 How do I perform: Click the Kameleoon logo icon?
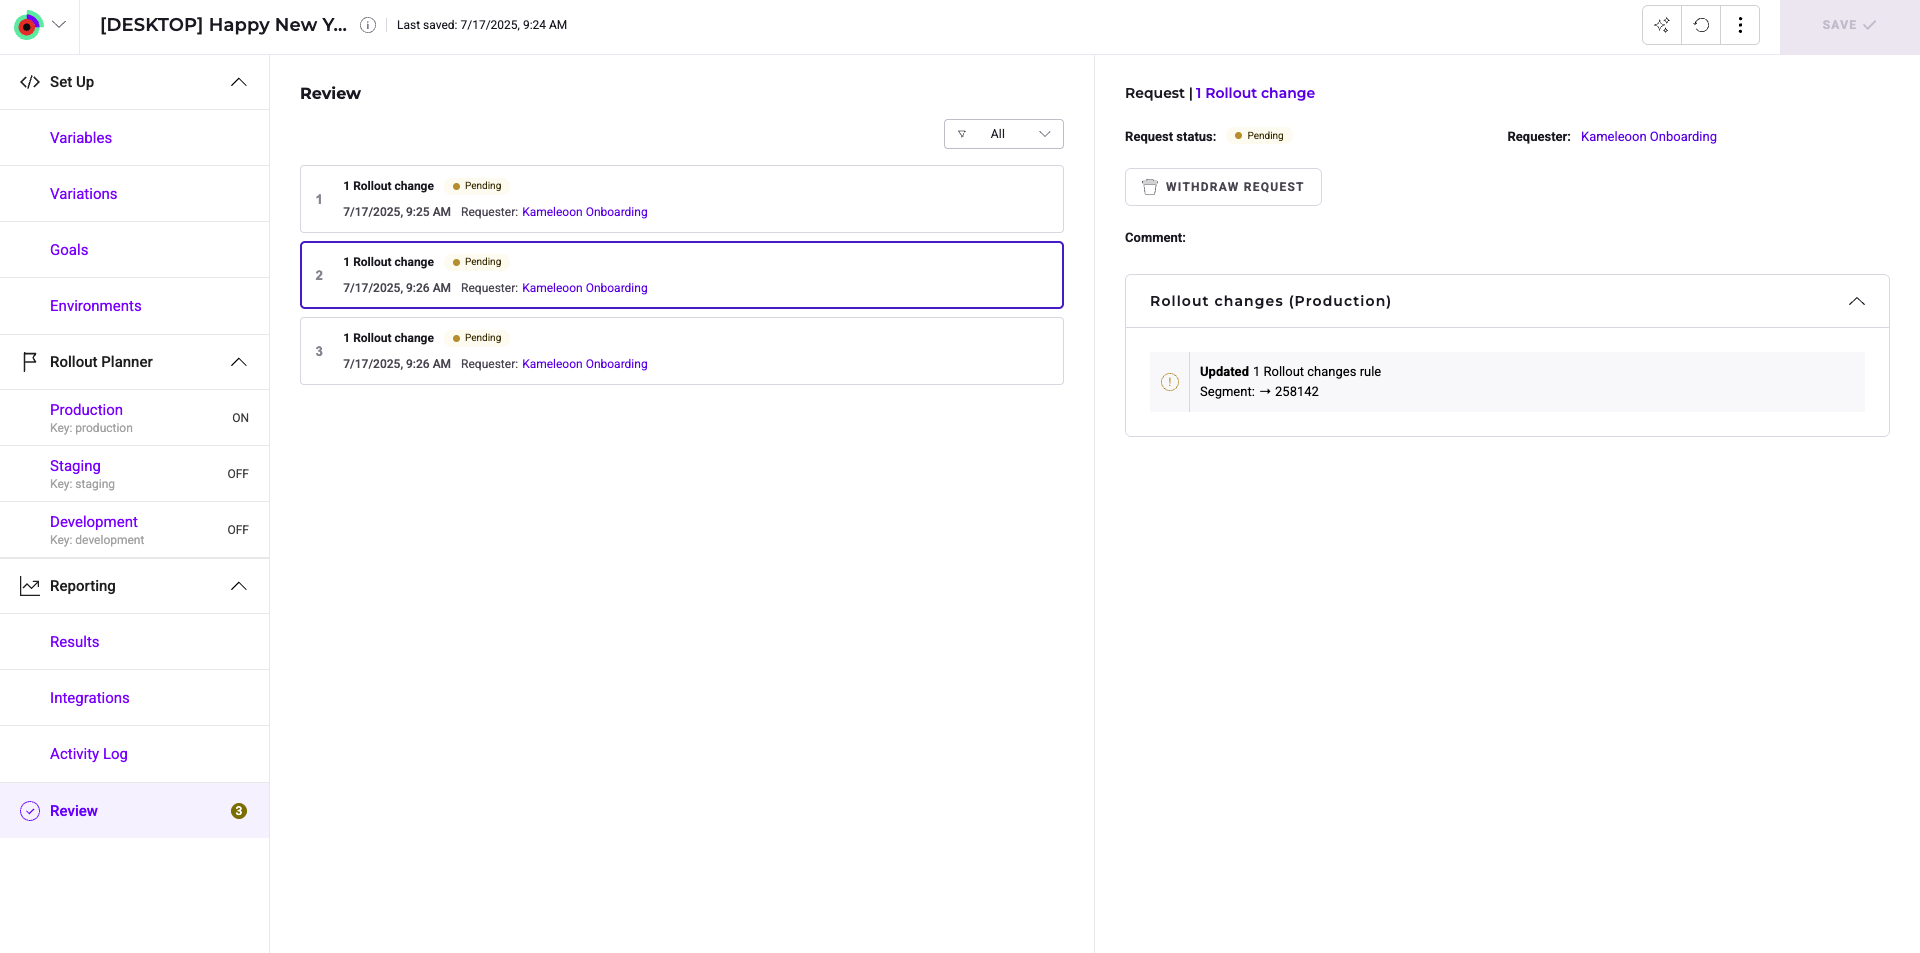pos(28,25)
